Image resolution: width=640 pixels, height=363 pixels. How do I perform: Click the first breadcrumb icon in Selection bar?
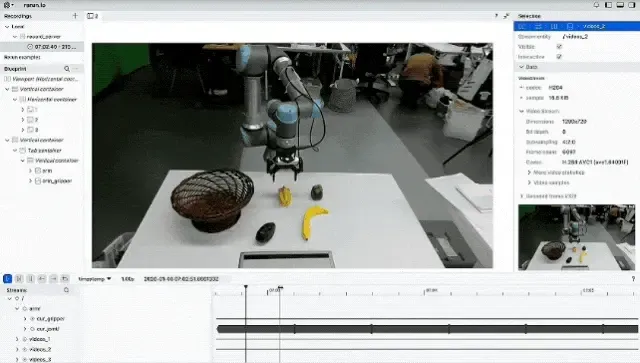pos(522,26)
